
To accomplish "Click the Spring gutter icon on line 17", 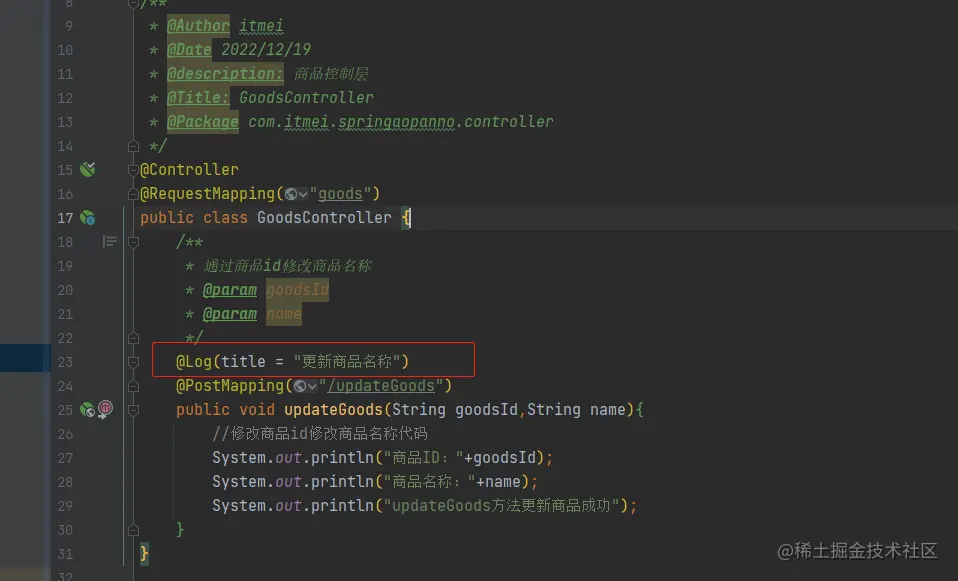I will tap(88, 217).
